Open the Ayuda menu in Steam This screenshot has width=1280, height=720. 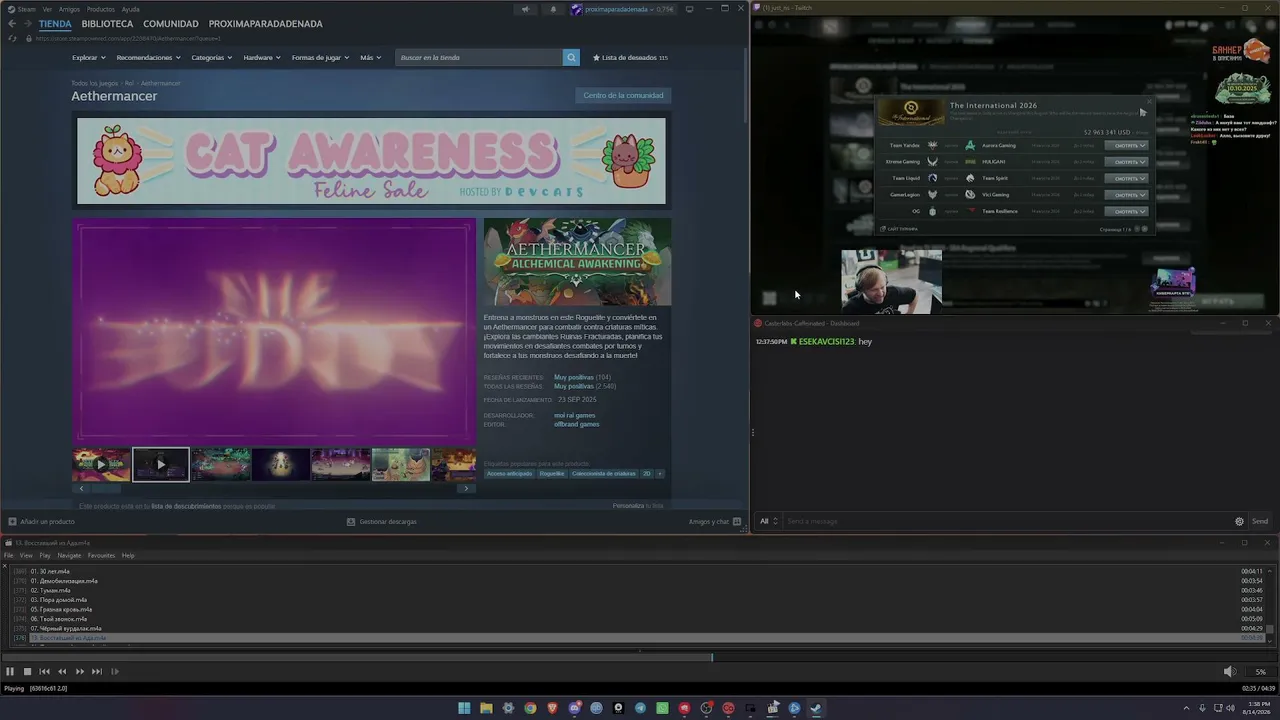130,9
